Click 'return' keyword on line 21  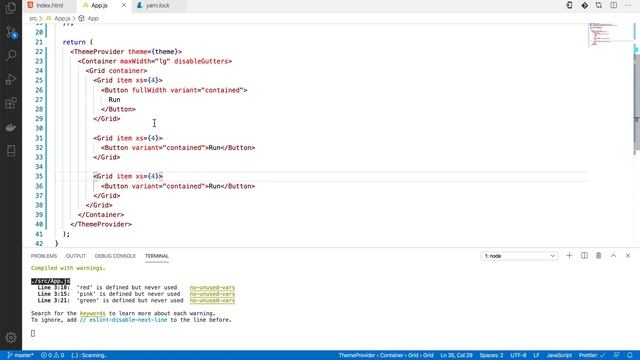click(x=74, y=42)
